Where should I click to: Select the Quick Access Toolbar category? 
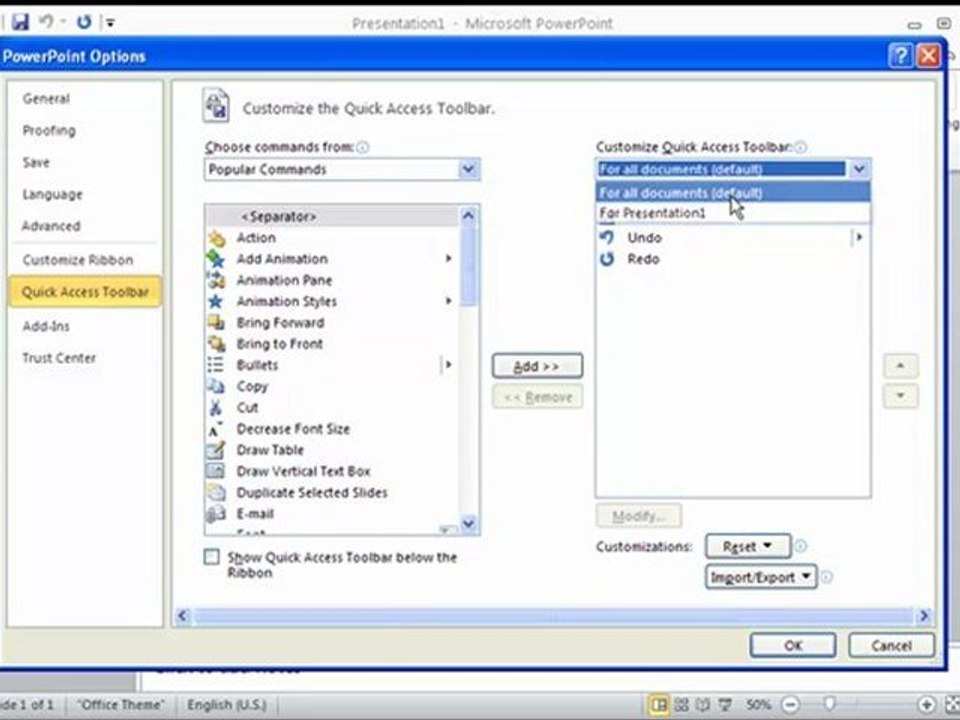click(x=85, y=292)
